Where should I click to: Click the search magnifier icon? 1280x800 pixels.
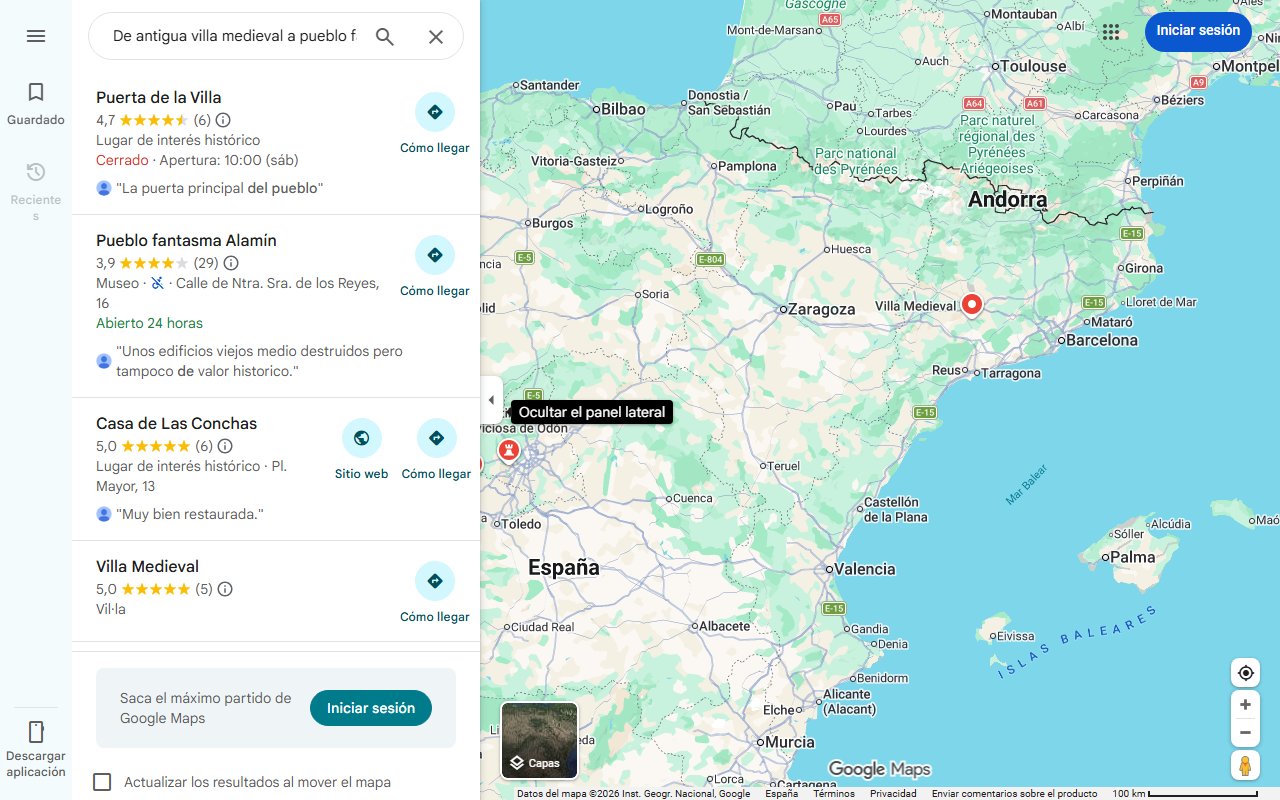[x=385, y=36]
